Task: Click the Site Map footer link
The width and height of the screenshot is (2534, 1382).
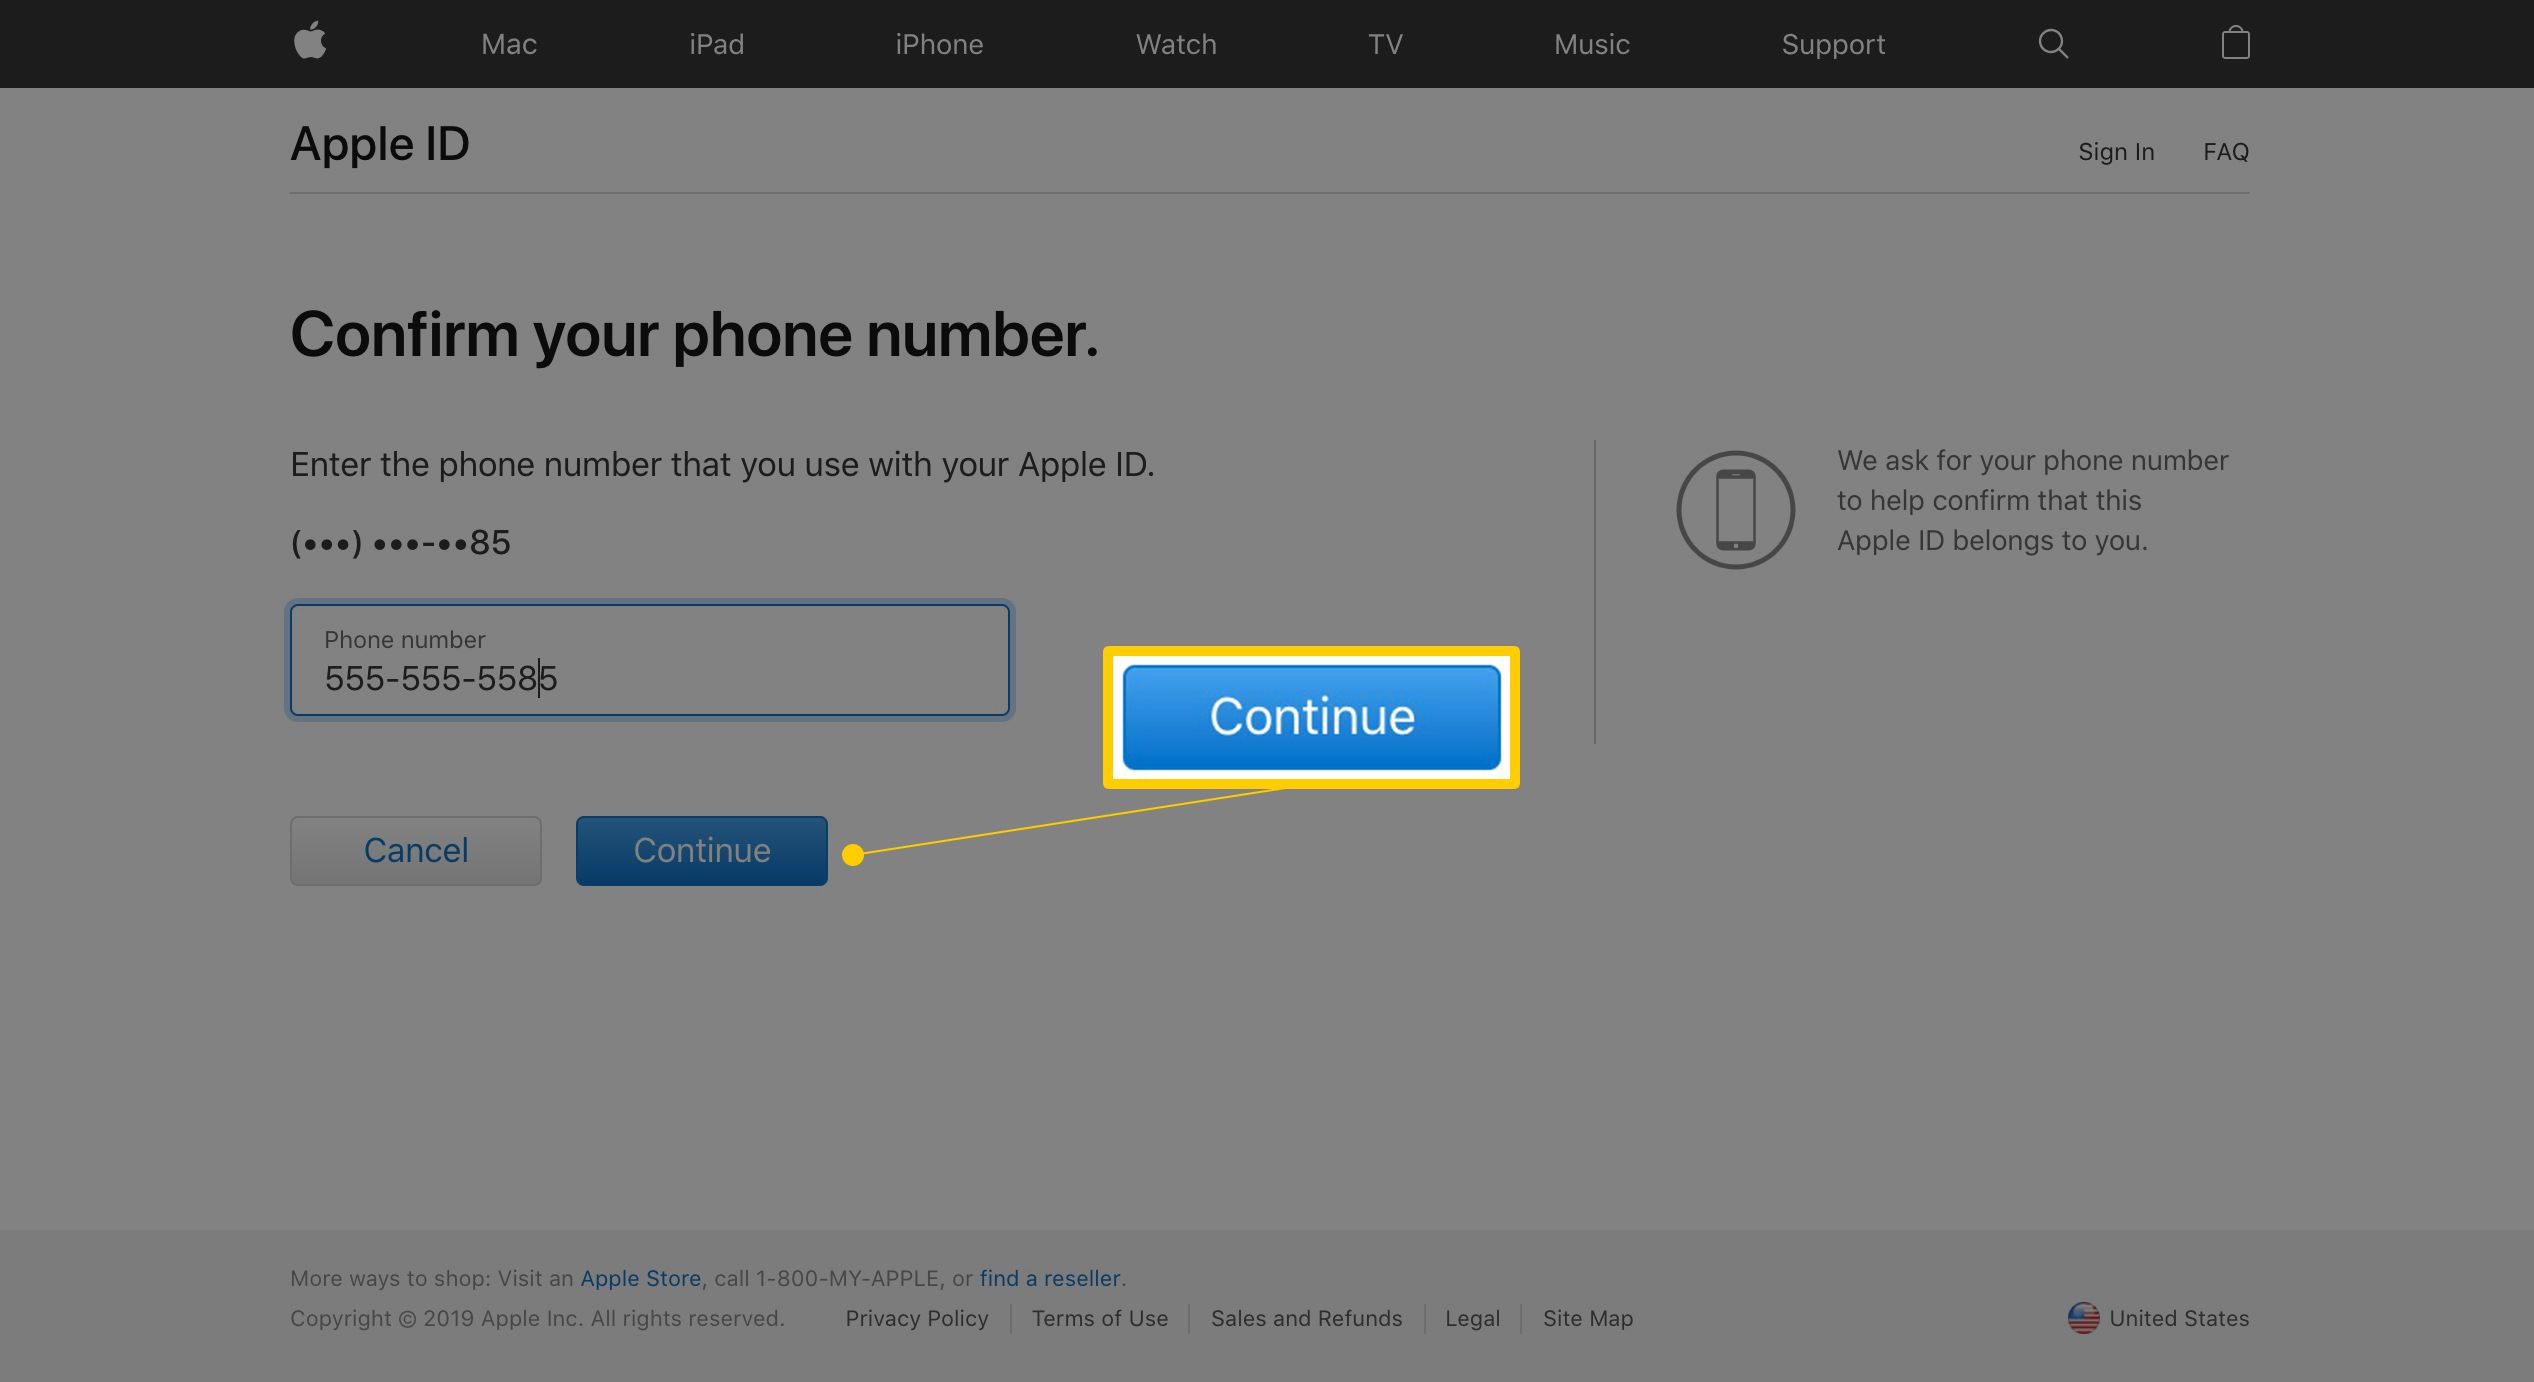Action: pos(1588,1317)
